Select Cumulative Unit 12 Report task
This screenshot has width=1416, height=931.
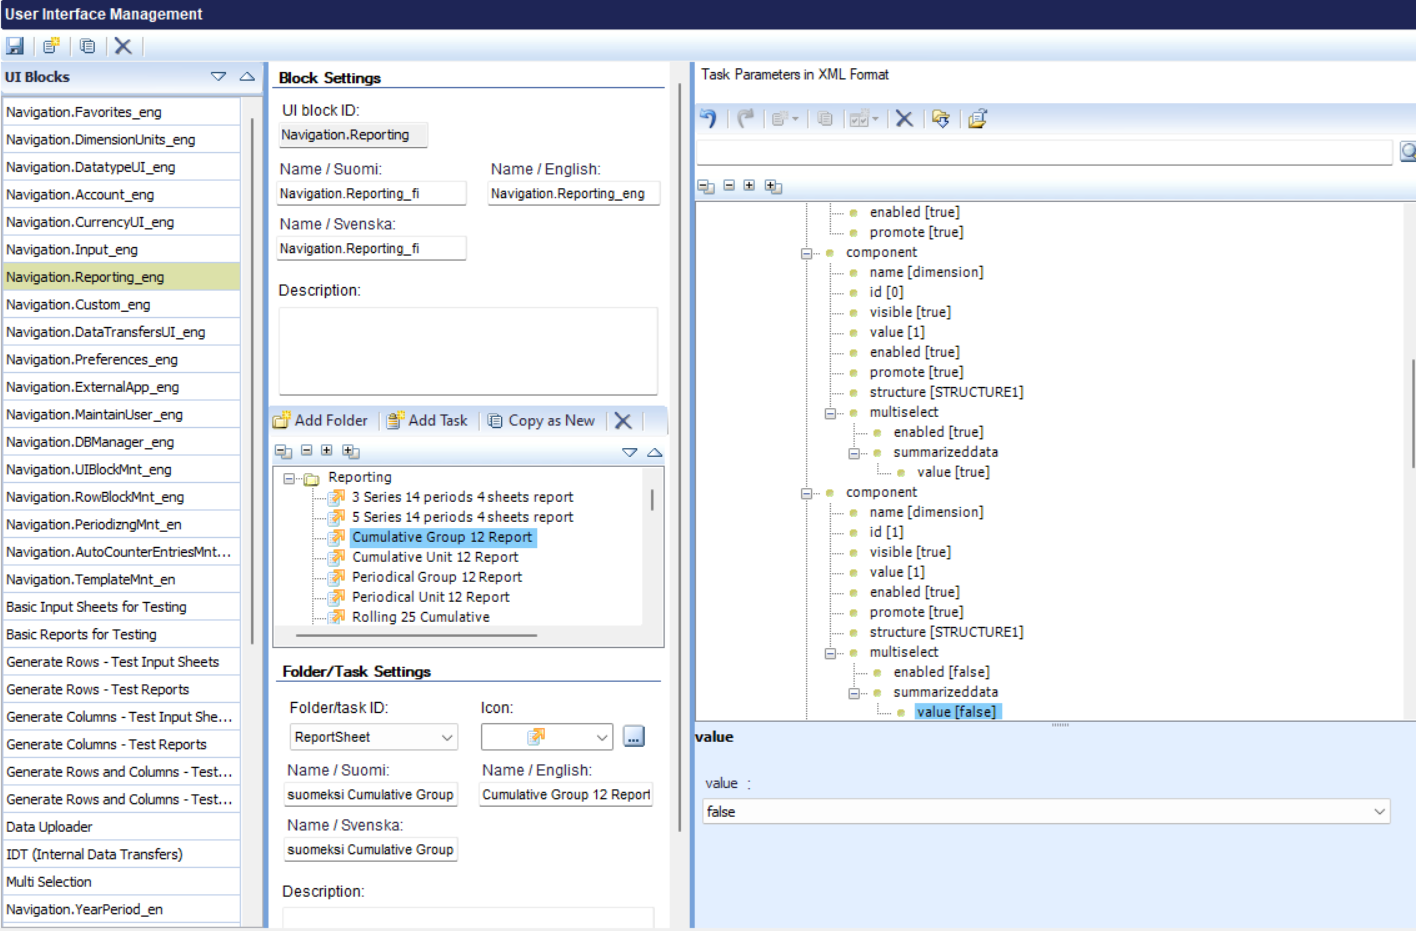(435, 557)
